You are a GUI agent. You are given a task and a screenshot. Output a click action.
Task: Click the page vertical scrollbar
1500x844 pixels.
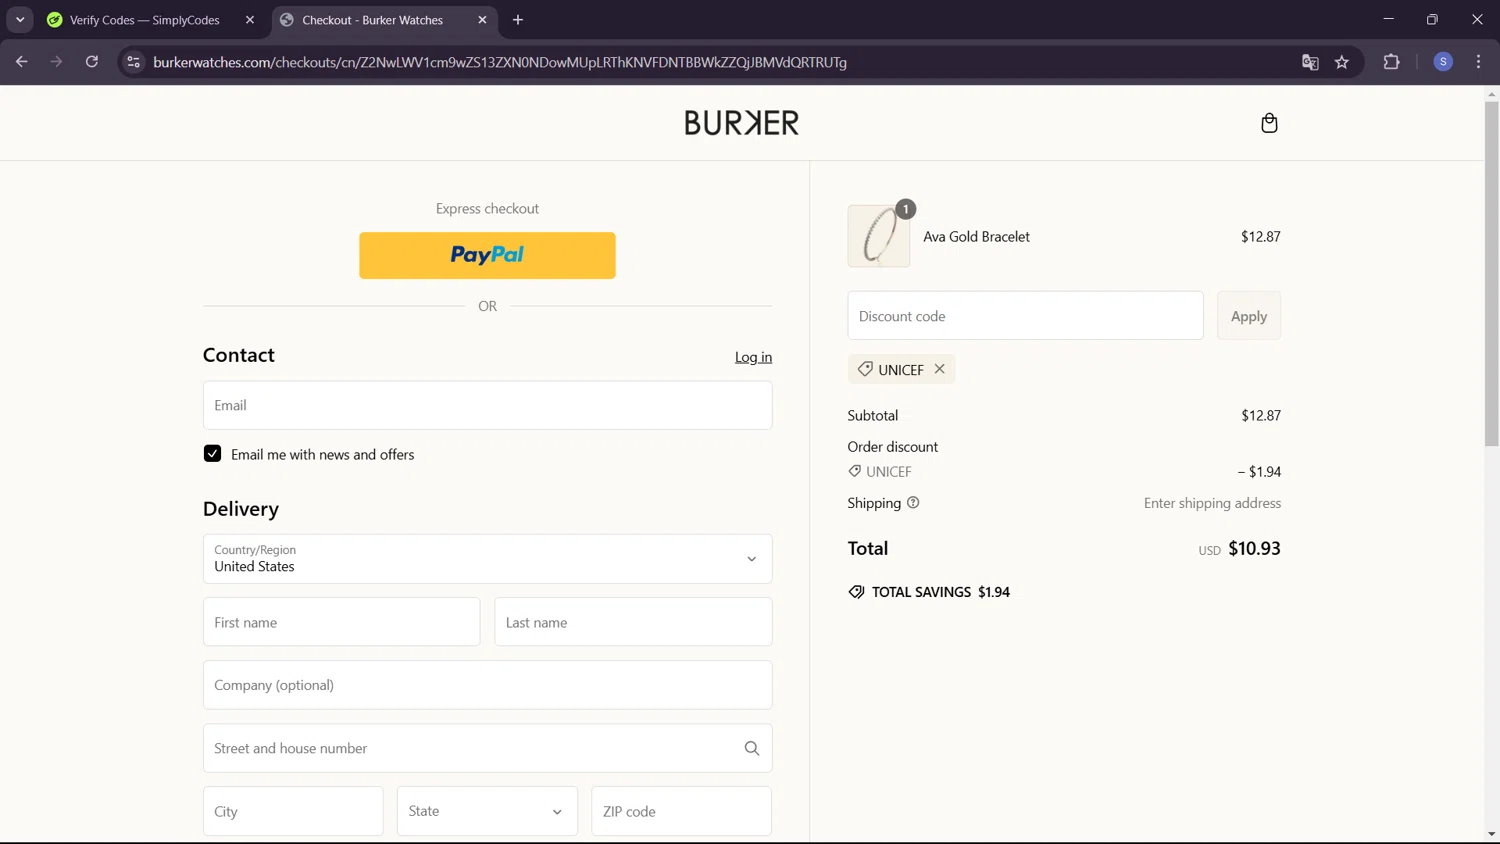tap(1491, 272)
